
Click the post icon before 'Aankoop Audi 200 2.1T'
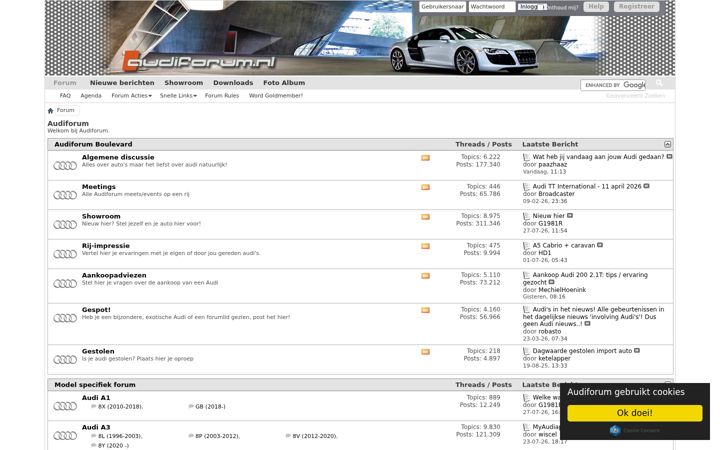point(526,275)
